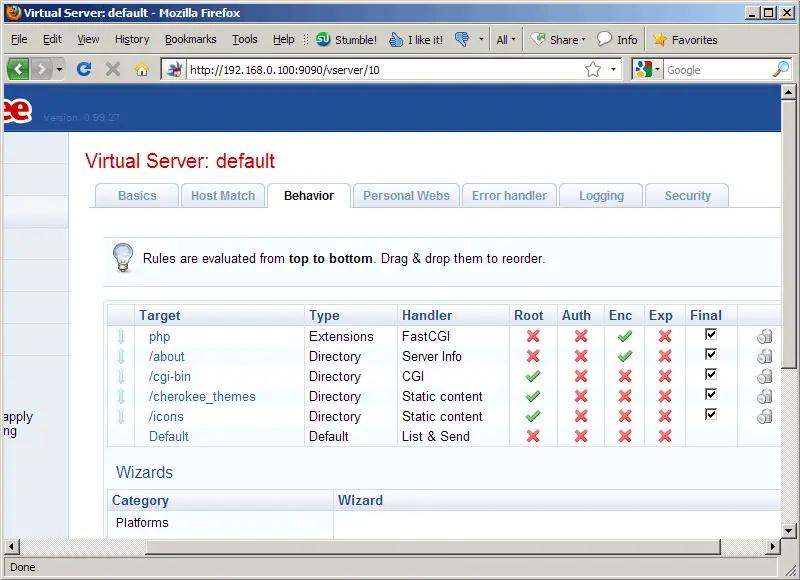Toggle Final checkbox for /icons rule
Viewport: 800px width, 580px height.
(711, 415)
